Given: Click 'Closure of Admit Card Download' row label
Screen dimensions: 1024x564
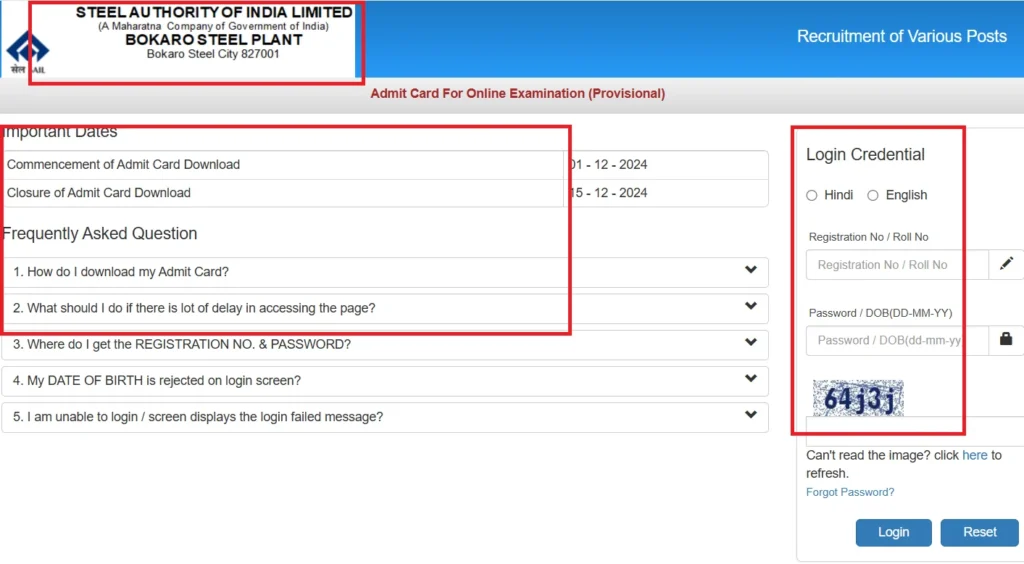Looking at the screenshot, I should (99, 193).
